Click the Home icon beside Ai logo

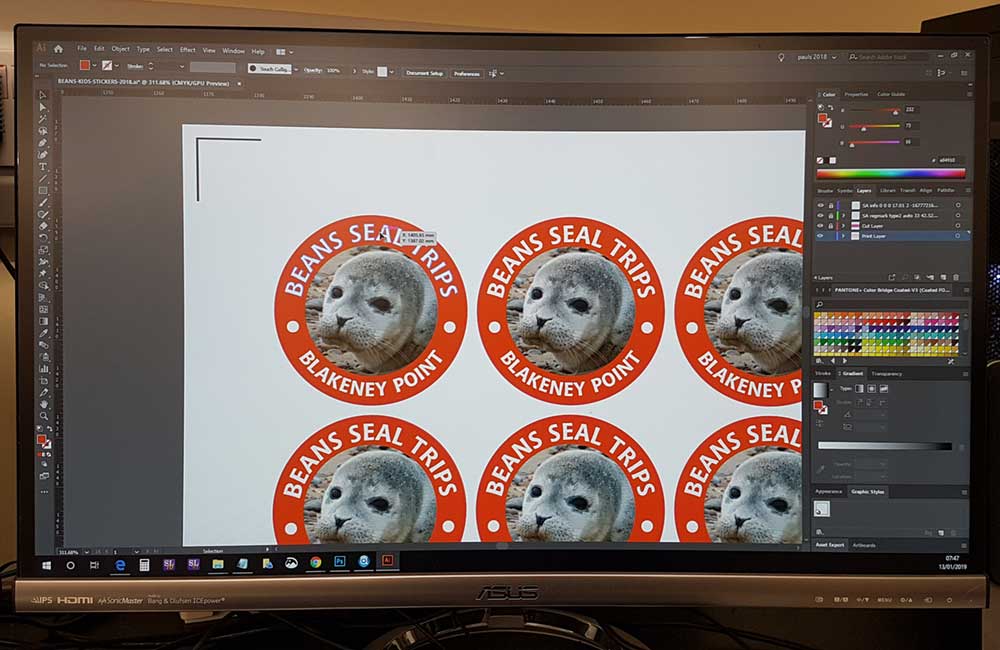[x=59, y=48]
